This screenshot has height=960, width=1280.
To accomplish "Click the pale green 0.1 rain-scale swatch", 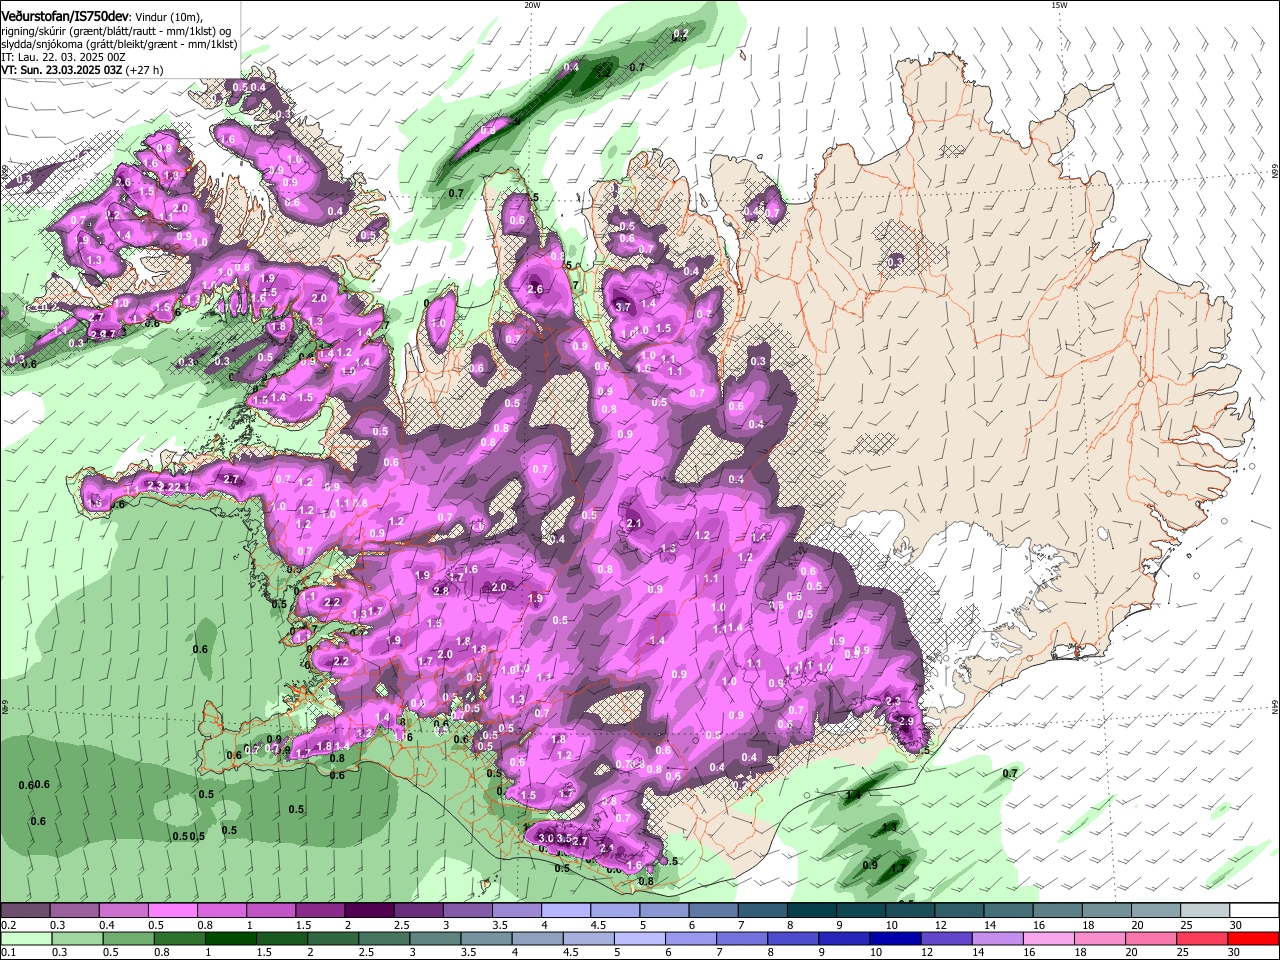I will point(25,938).
